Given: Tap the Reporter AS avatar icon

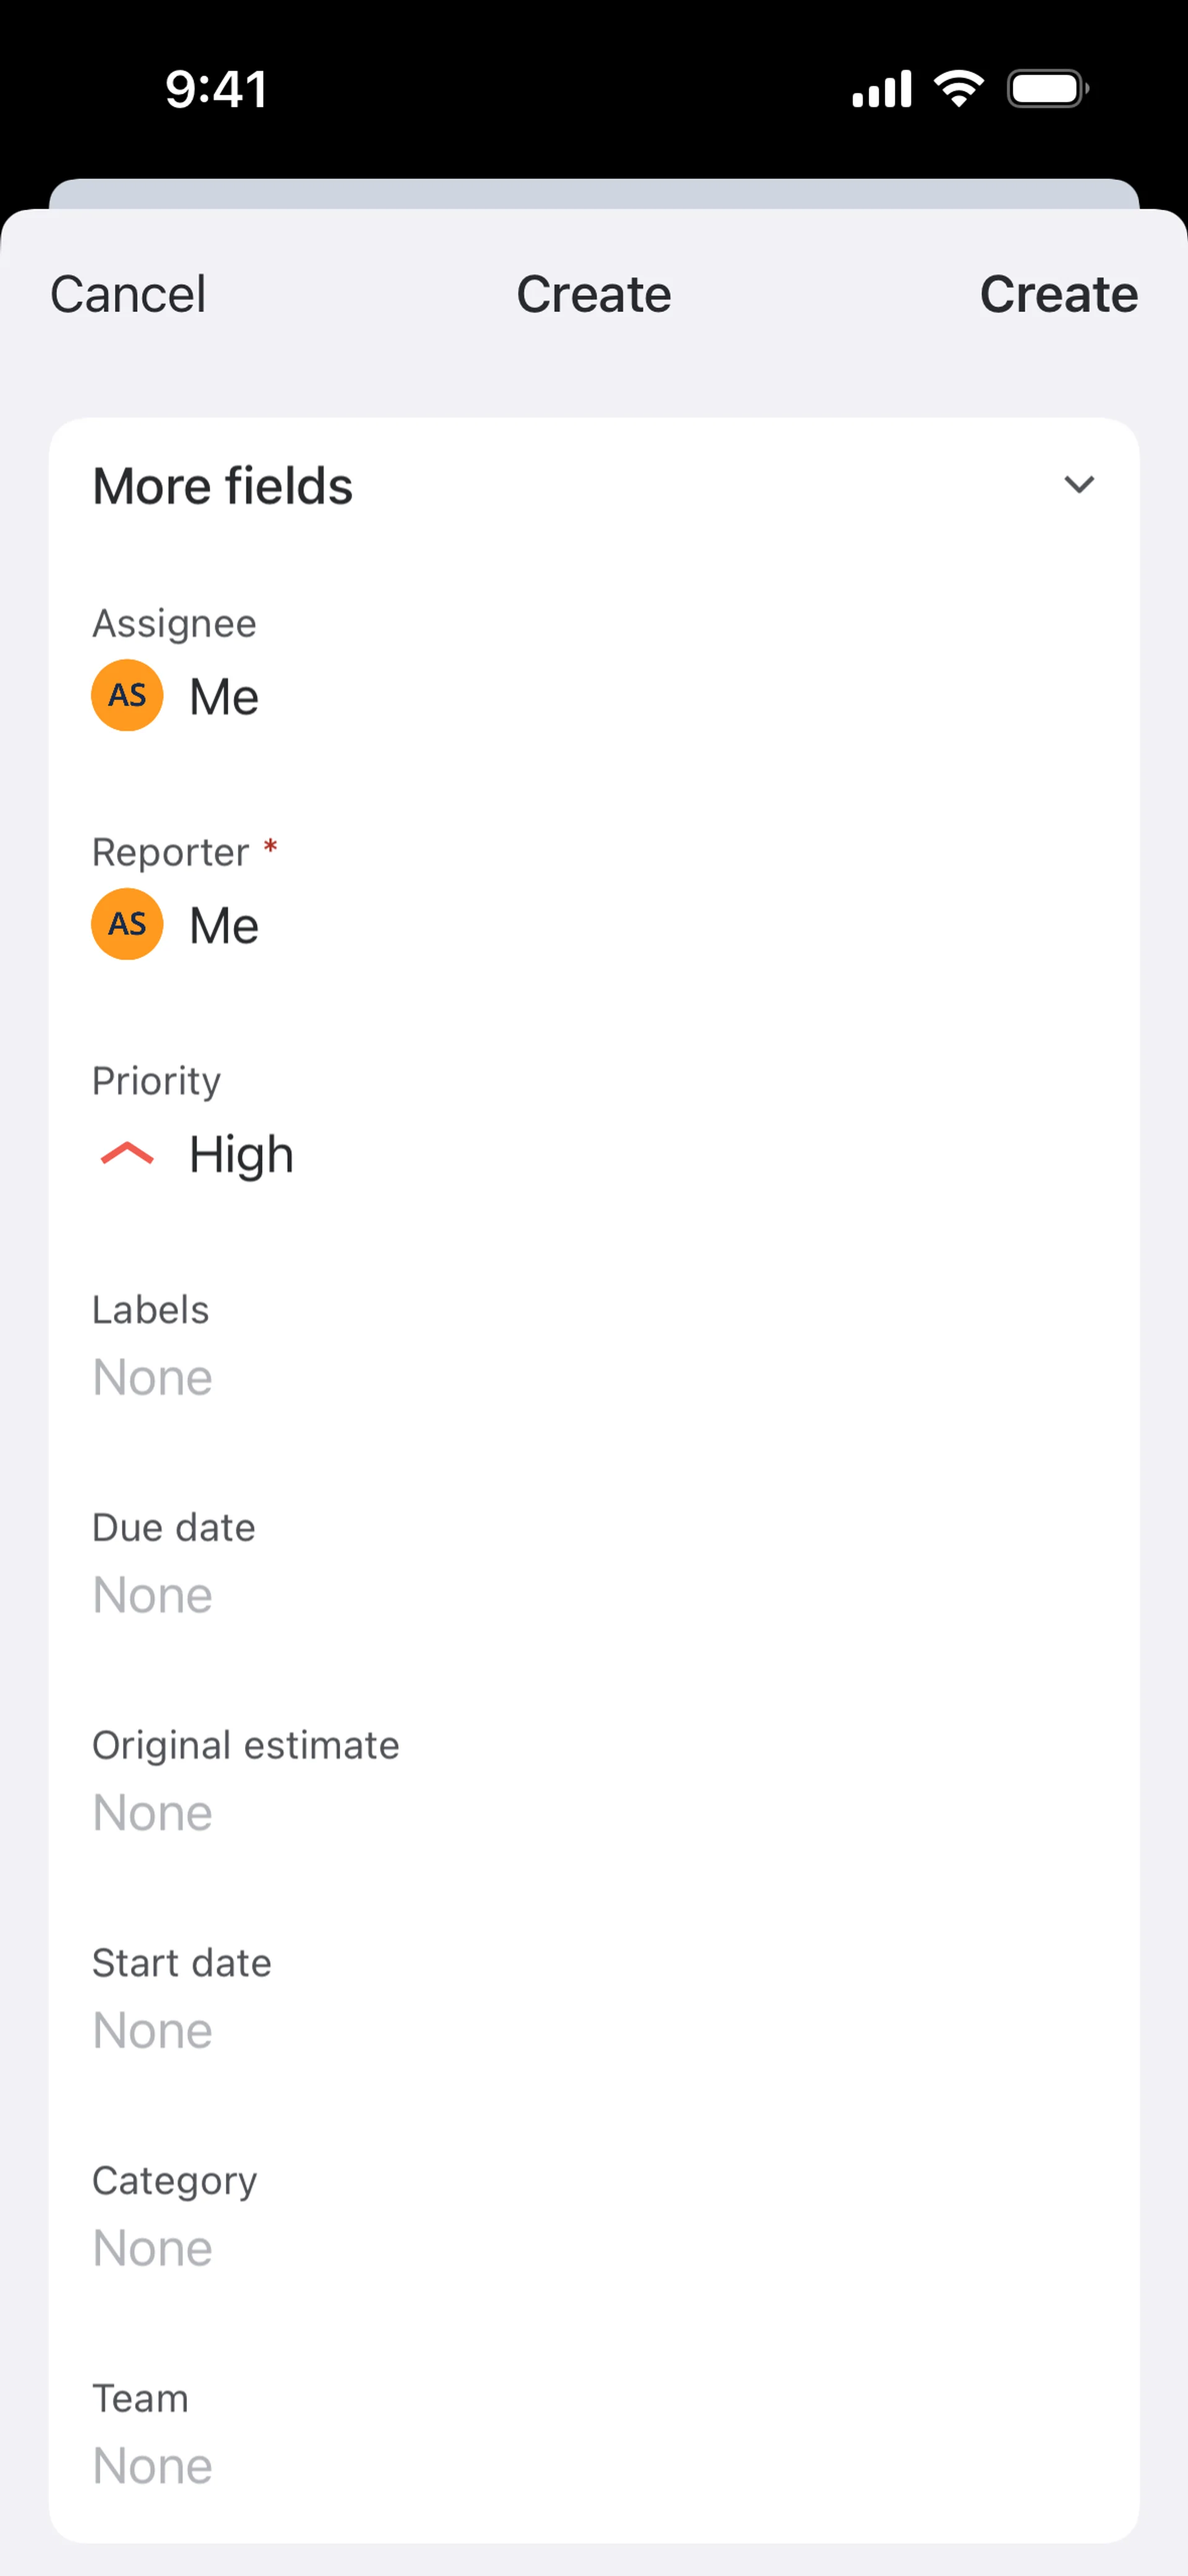Looking at the screenshot, I should pos(127,924).
